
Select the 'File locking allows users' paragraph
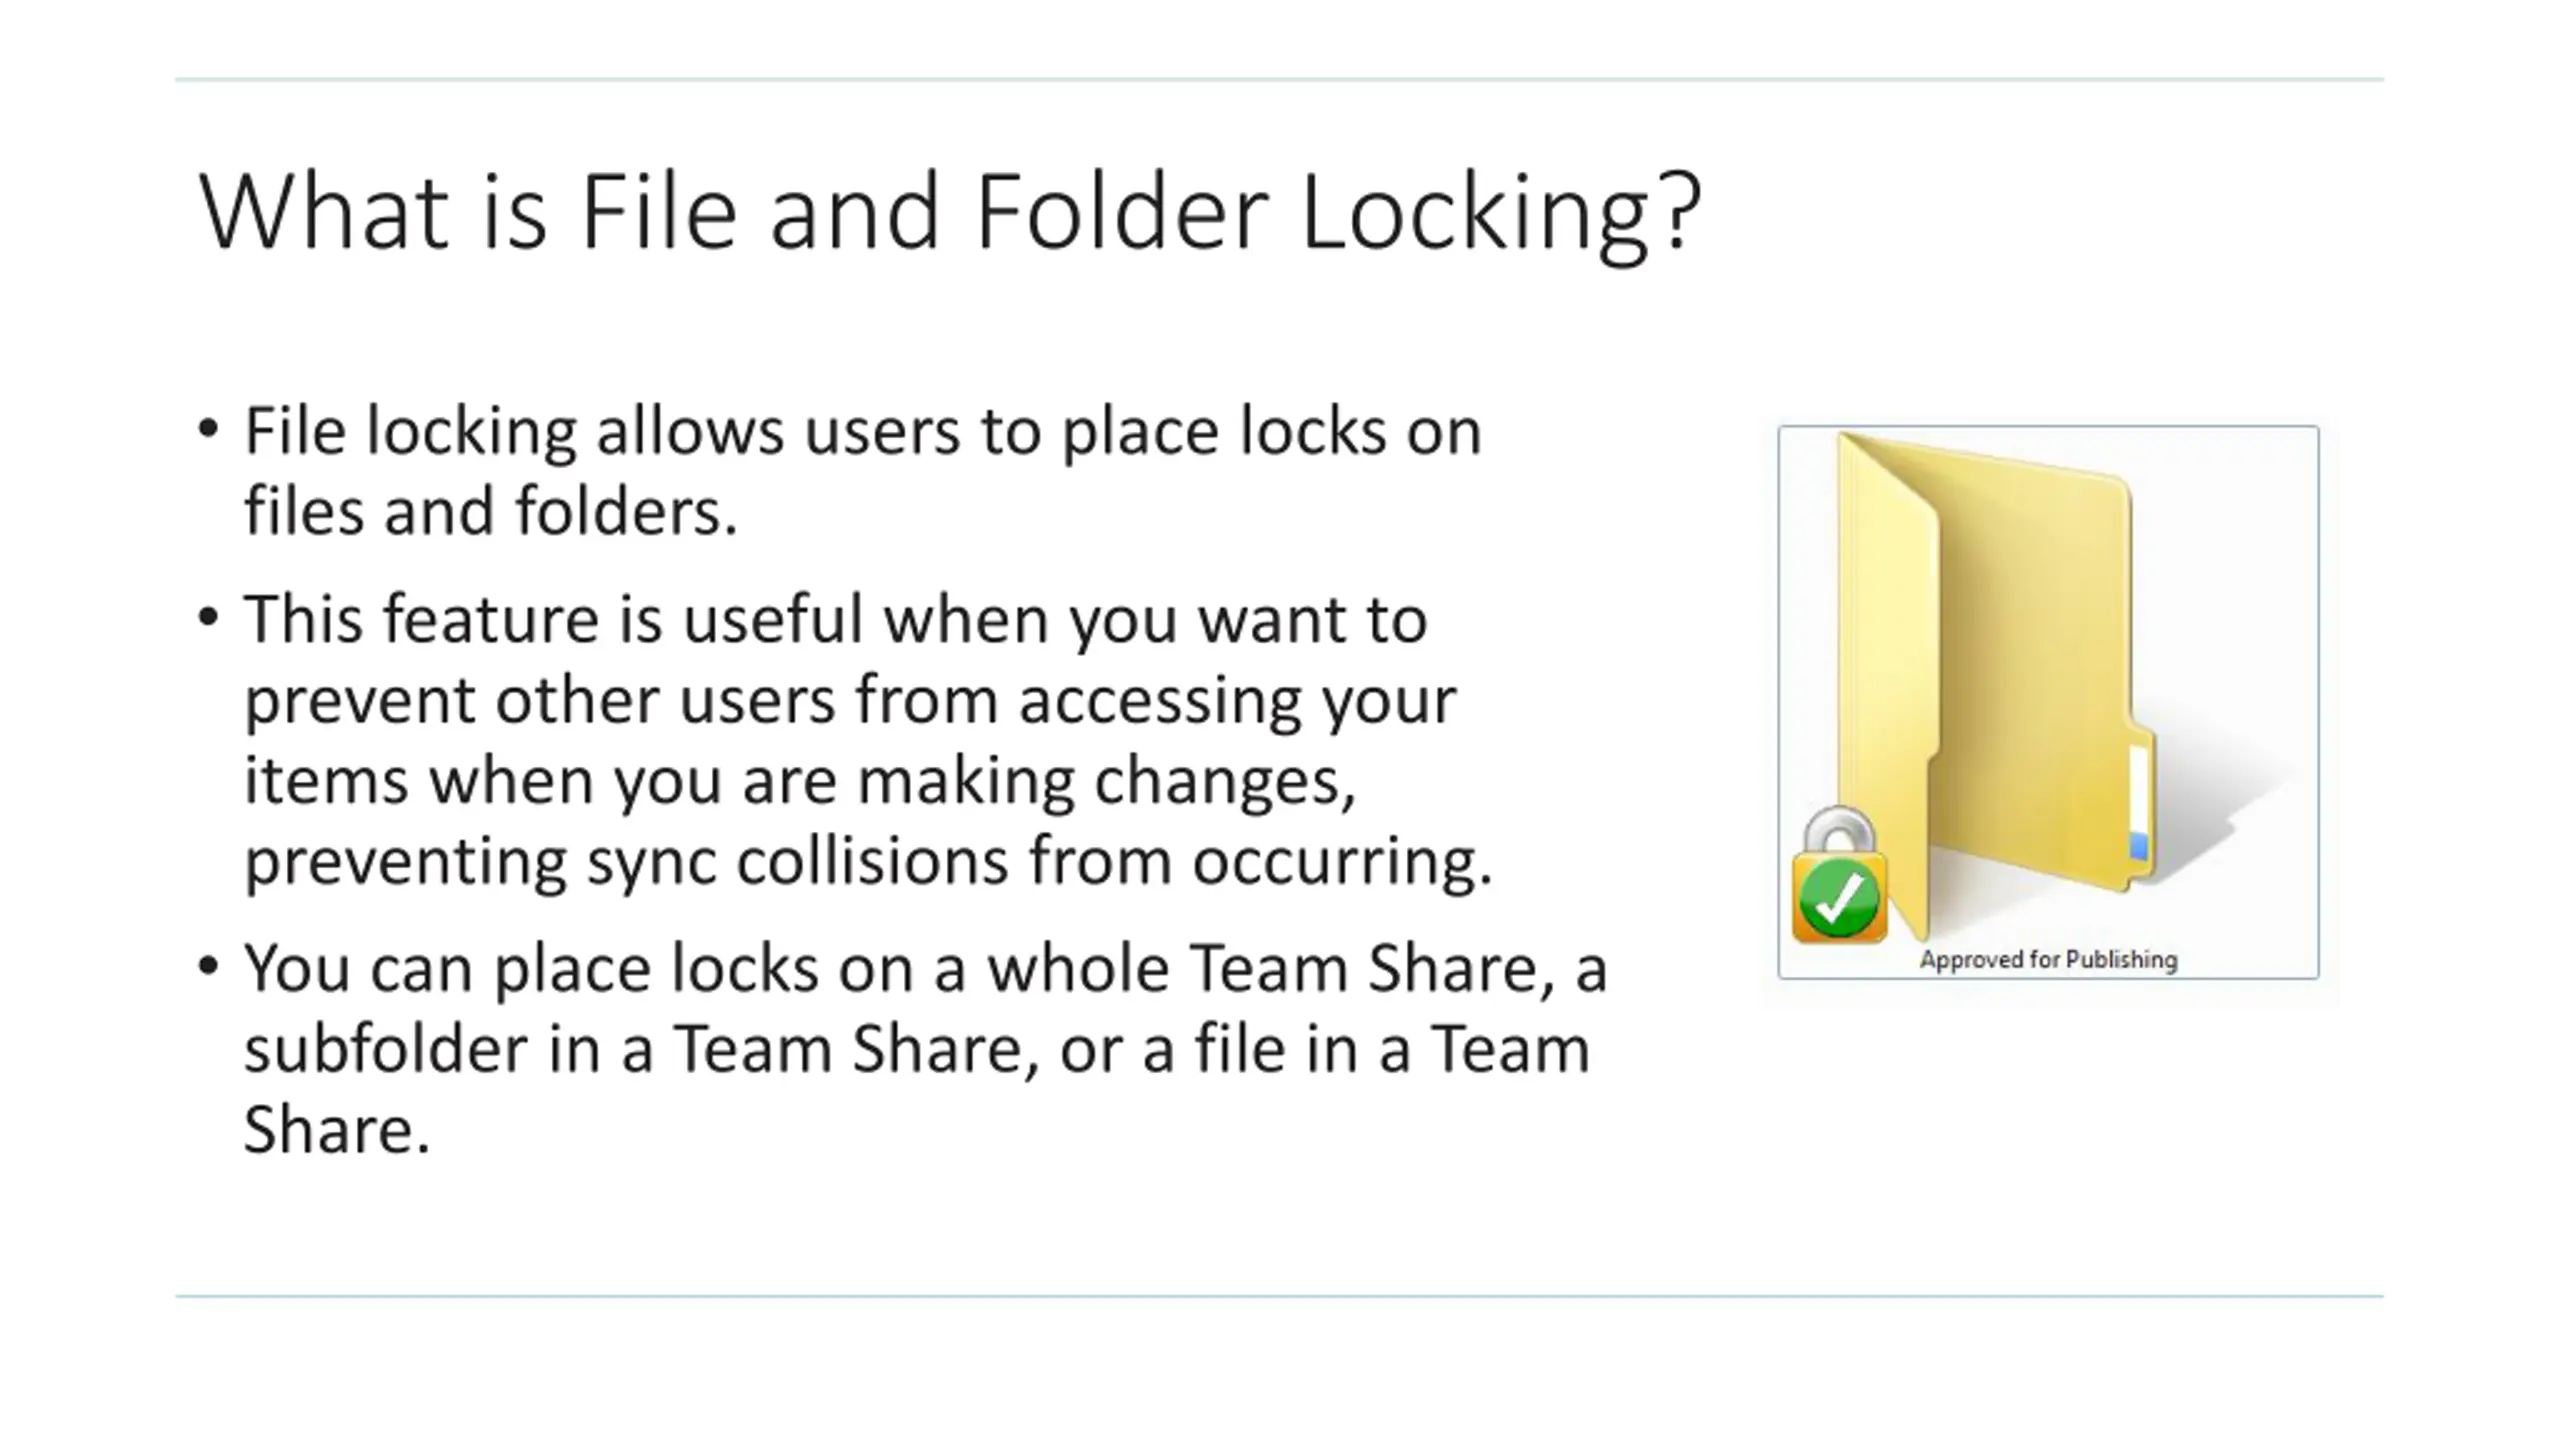tap(862, 470)
